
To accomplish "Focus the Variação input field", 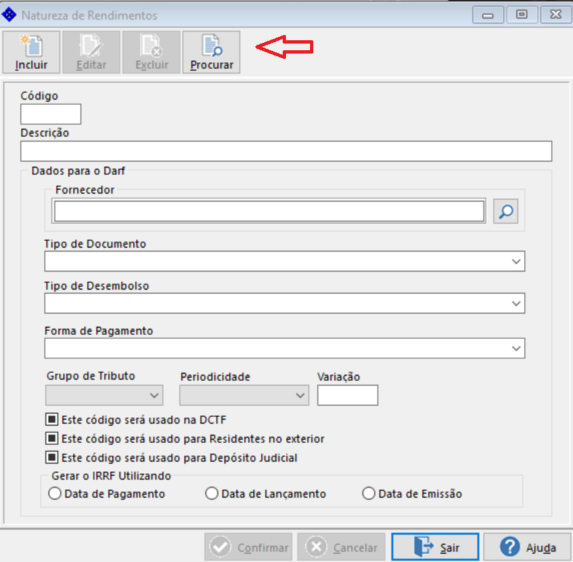I will coord(348,395).
